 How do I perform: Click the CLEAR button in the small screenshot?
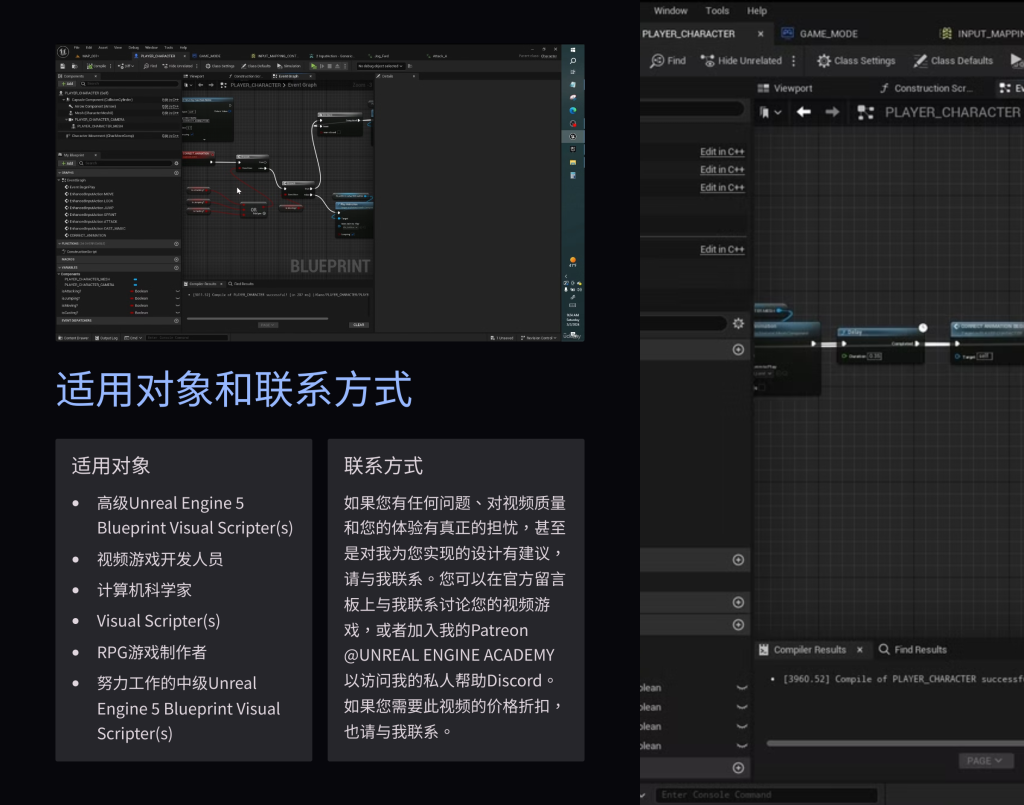[359, 324]
